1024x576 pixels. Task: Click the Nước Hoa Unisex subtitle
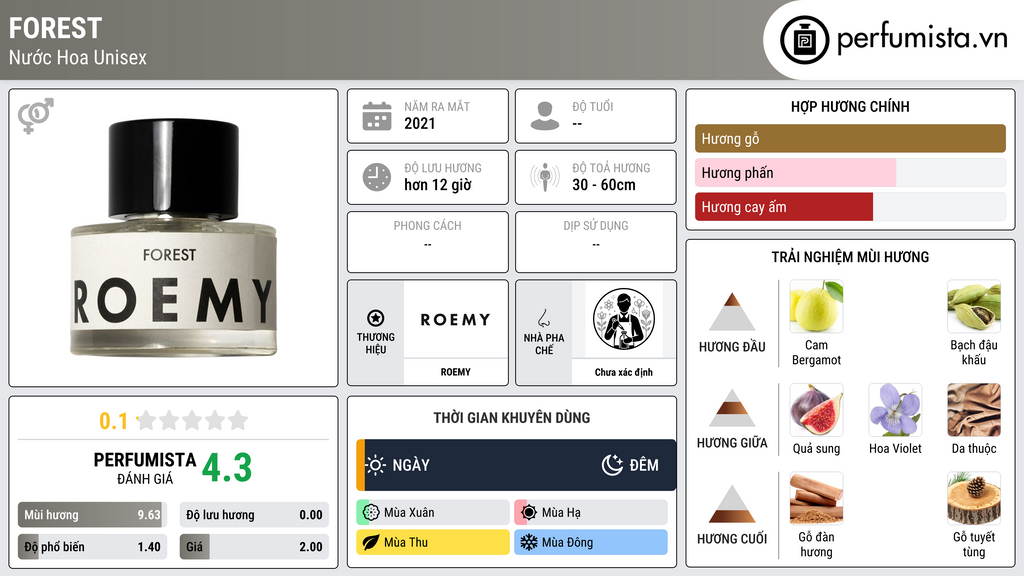(78, 57)
